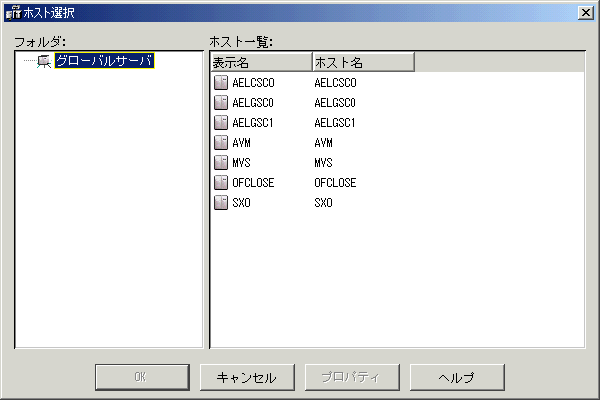Click the host icon beside AELCSC0
This screenshot has height=400, width=600.
tap(221, 83)
